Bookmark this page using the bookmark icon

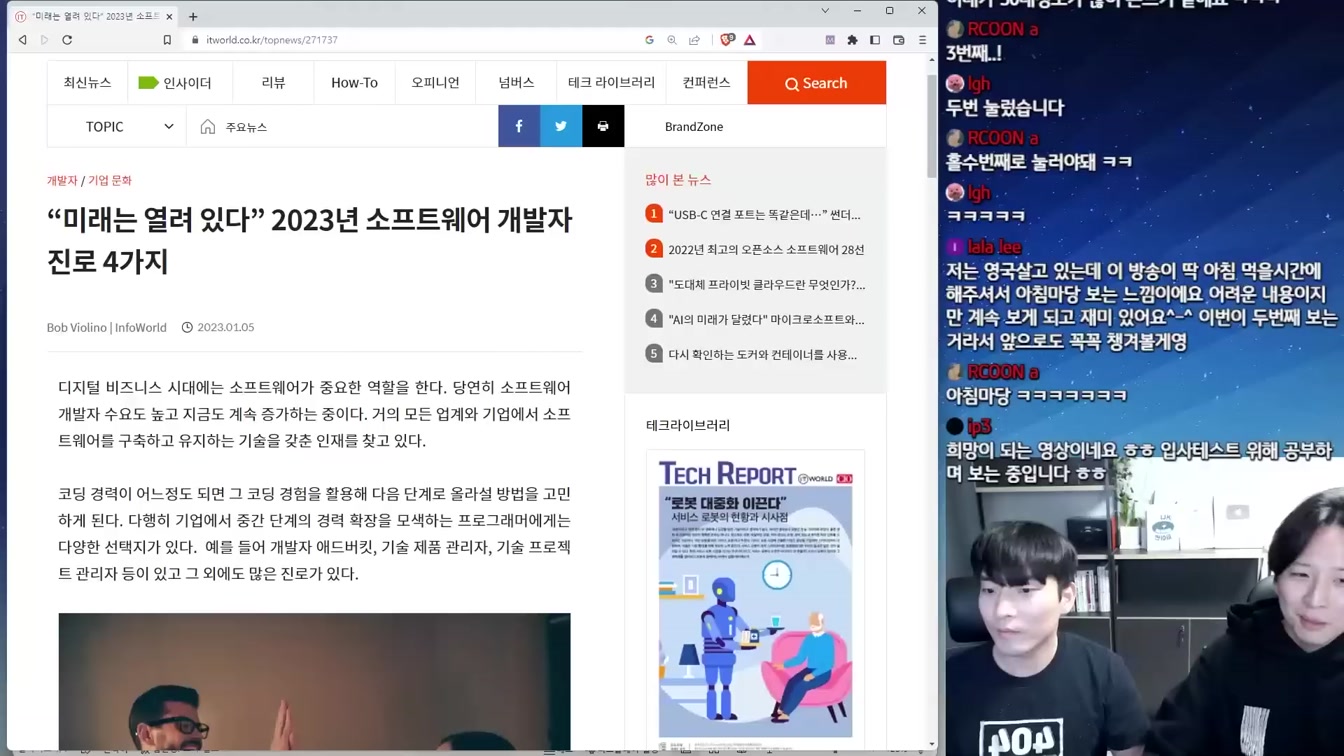(167, 40)
